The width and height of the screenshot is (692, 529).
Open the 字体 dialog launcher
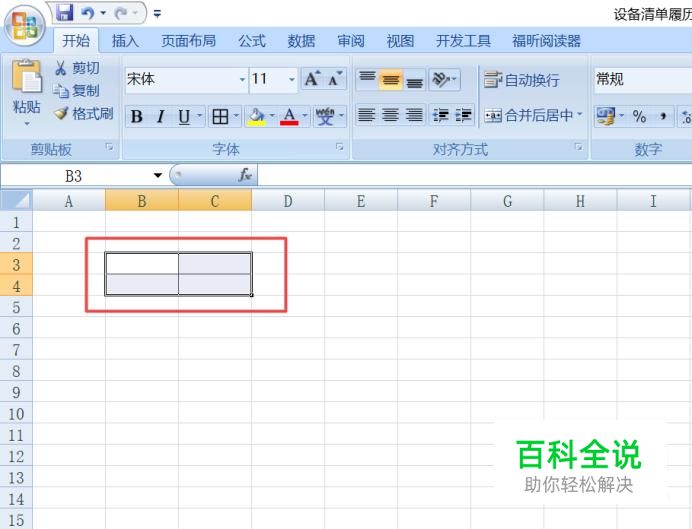339,147
